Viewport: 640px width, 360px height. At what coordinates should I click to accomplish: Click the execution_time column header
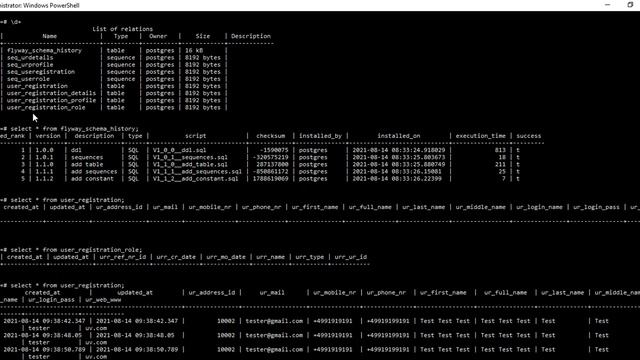click(481, 136)
